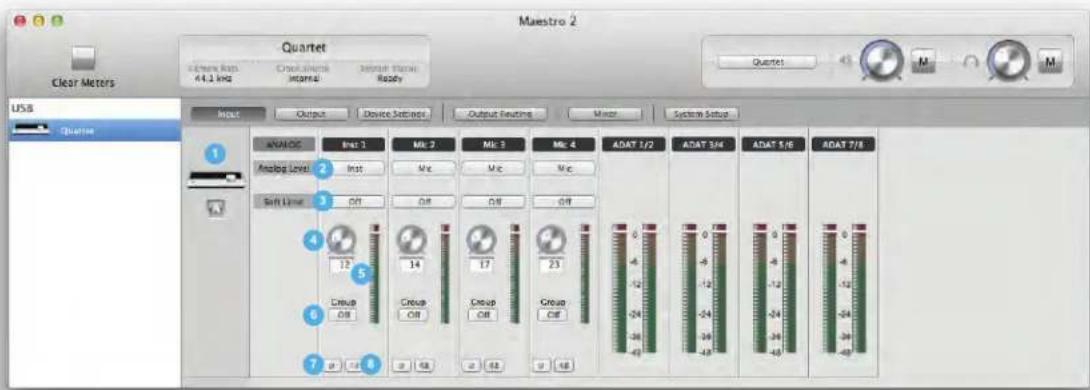Click the ADAT 1/2 stereo level meter
The height and width of the screenshot is (390, 1090).
tap(635, 288)
